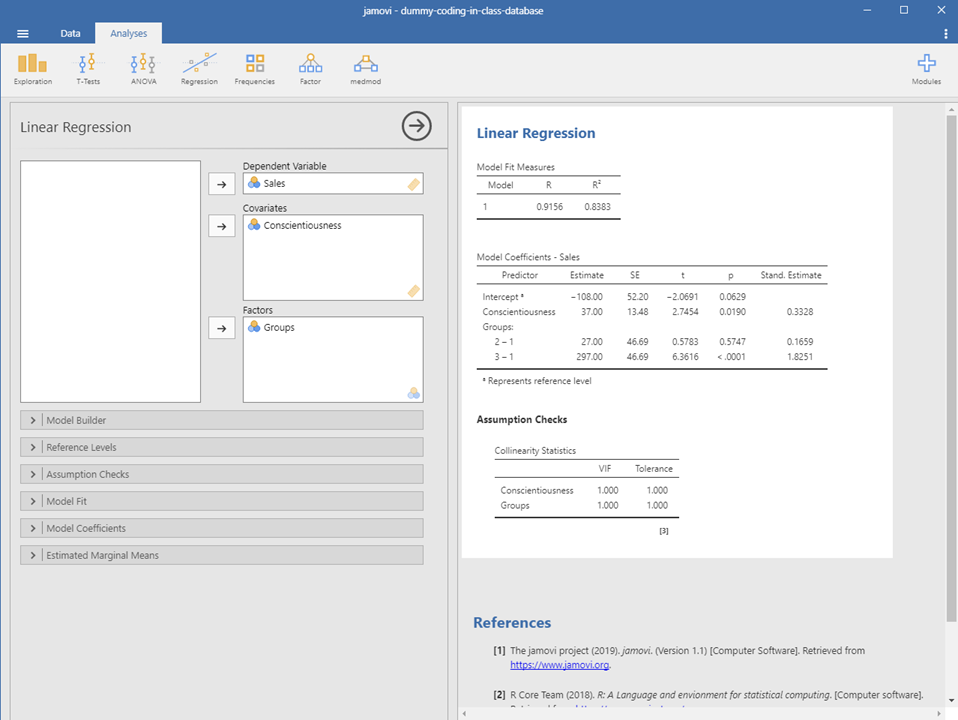Open the medmod module menu
The width and height of the screenshot is (958, 720).
point(365,68)
